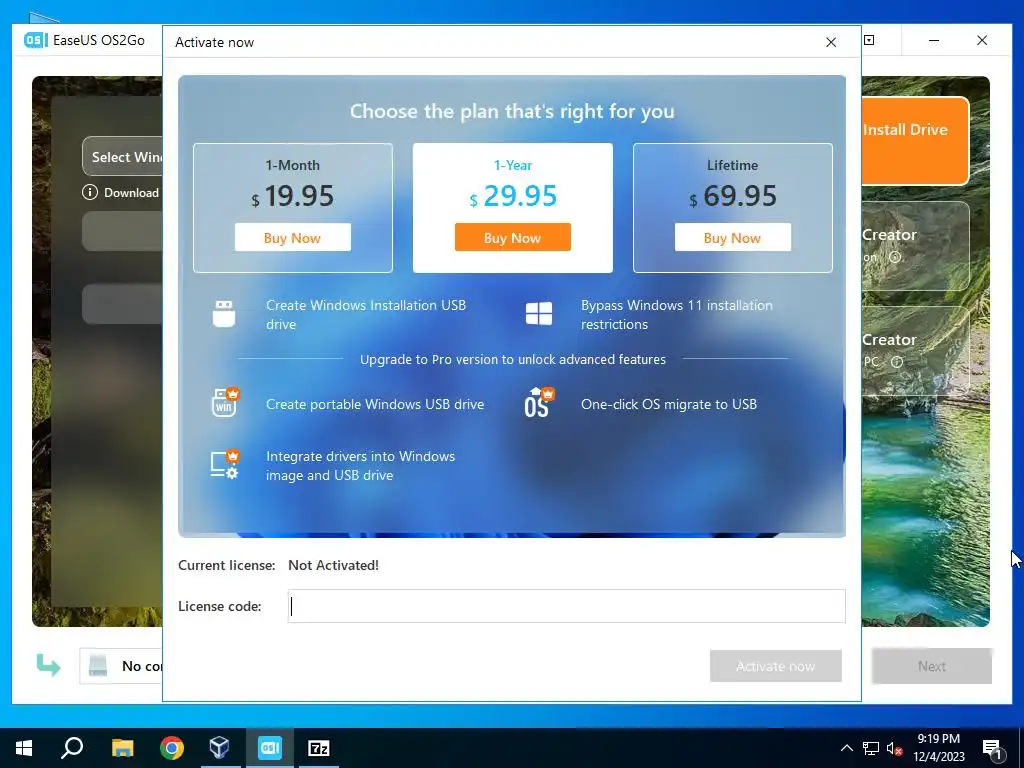Click the lower Creator card PC info icon
This screenshot has width=1024, height=768.
897,362
